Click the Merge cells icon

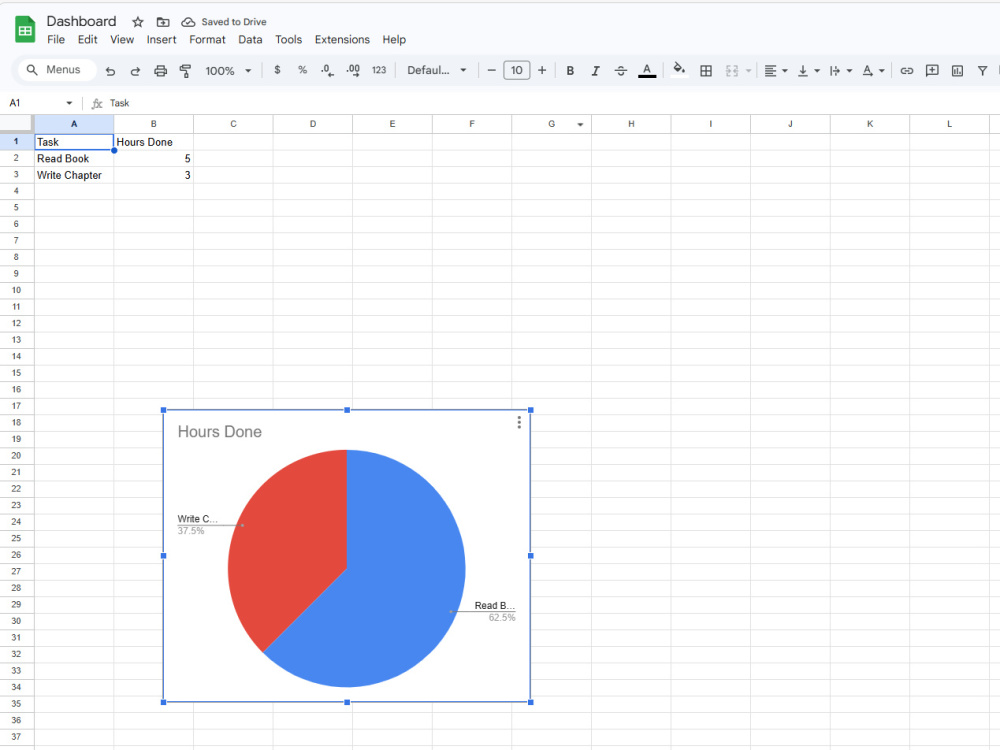[x=732, y=71]
